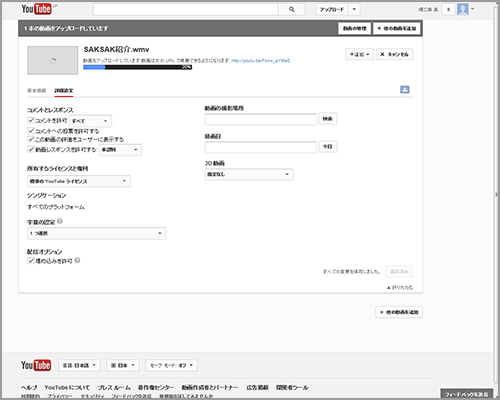Screen dimensions: 500x400
Task: Click the フィードバックを送信 button
Action: point(466,394)
